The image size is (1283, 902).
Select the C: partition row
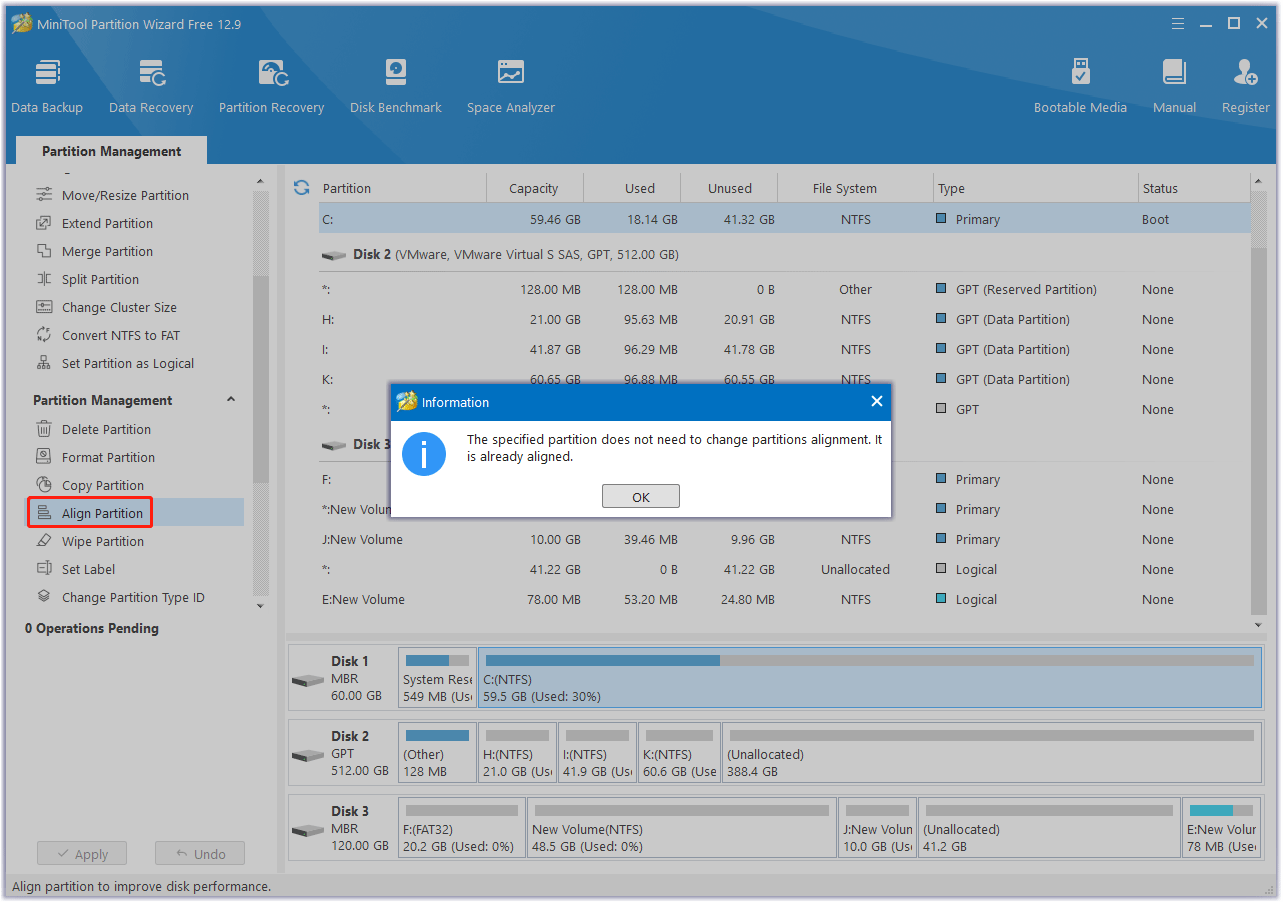click(783, 219)
